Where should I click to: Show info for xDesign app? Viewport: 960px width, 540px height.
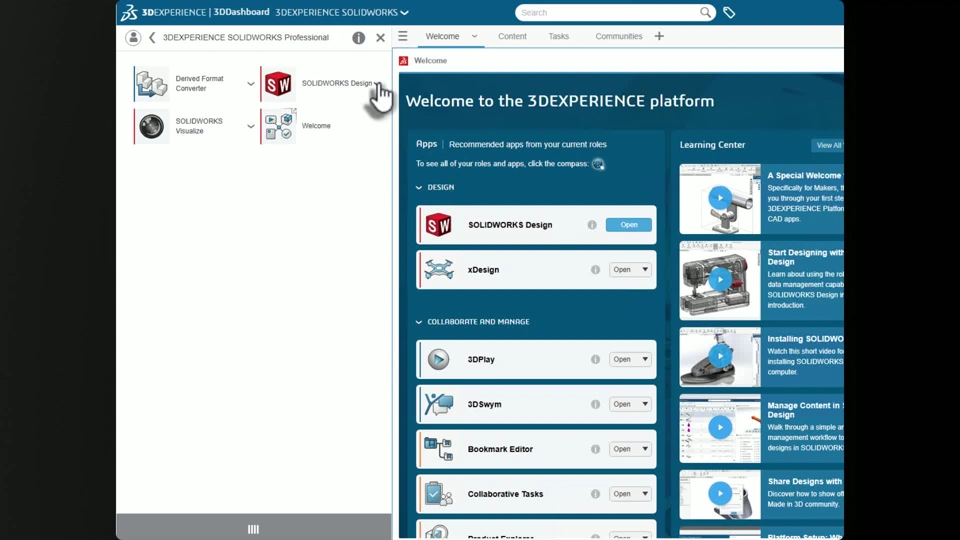point(595,269)
